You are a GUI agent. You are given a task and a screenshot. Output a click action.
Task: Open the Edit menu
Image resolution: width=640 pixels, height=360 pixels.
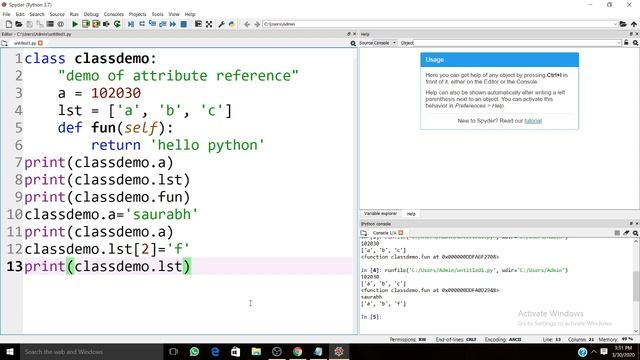[20, 14]
